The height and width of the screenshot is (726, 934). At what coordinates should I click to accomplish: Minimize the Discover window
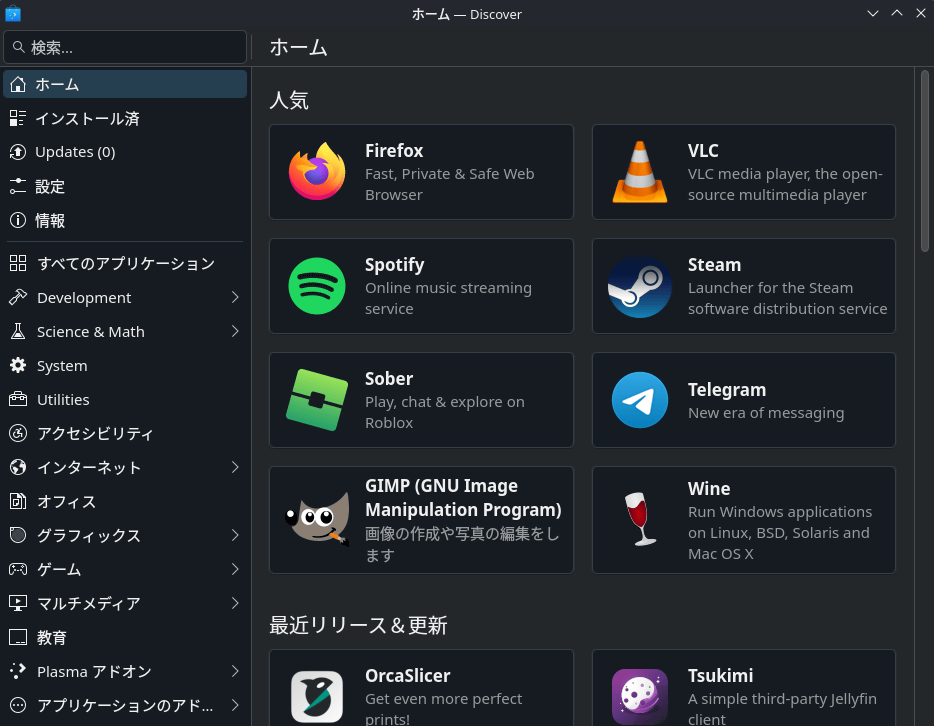coord(873,13)
